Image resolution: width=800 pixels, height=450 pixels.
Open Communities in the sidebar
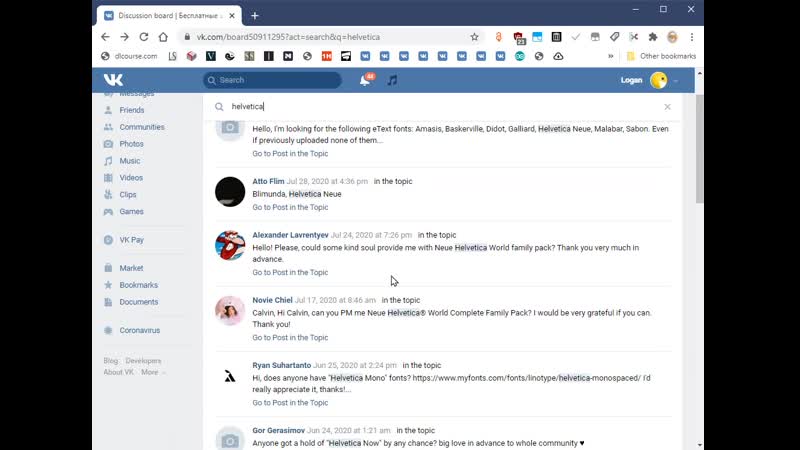point(142,127)
